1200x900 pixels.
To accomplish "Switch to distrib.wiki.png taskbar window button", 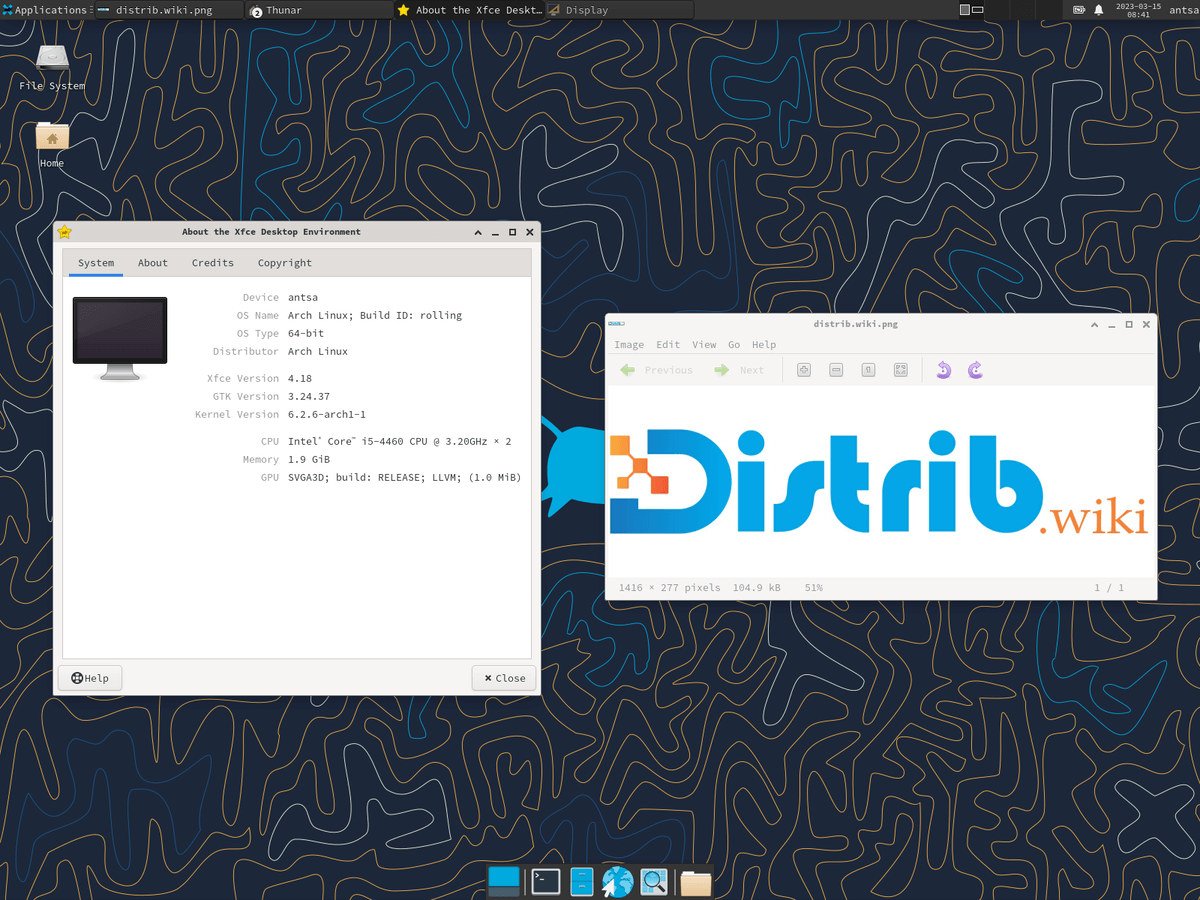I will (x=168, y=10).
